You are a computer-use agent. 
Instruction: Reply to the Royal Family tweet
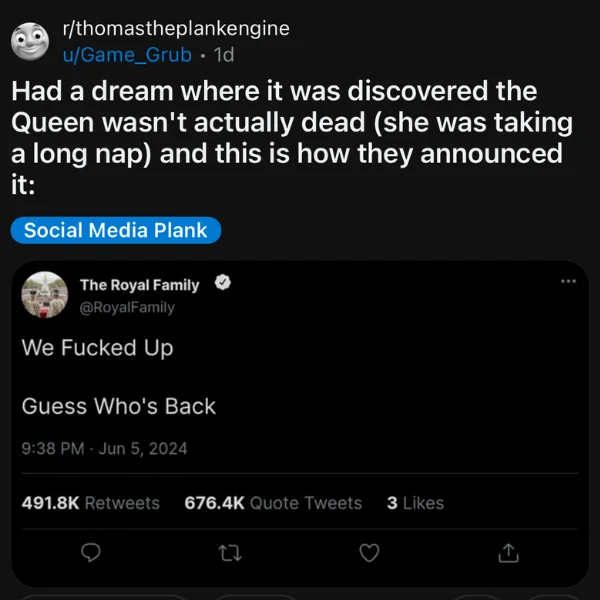click(90, 552)
